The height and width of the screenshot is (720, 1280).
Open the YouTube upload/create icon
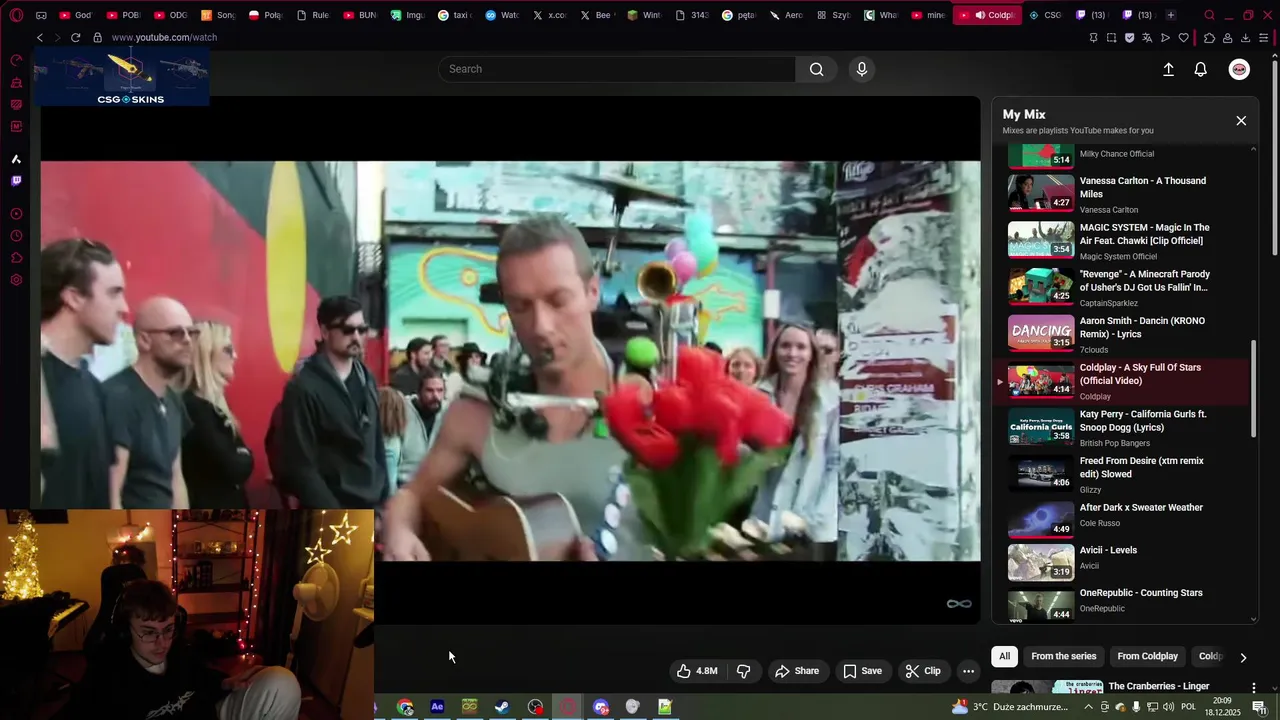(1168, 69)
